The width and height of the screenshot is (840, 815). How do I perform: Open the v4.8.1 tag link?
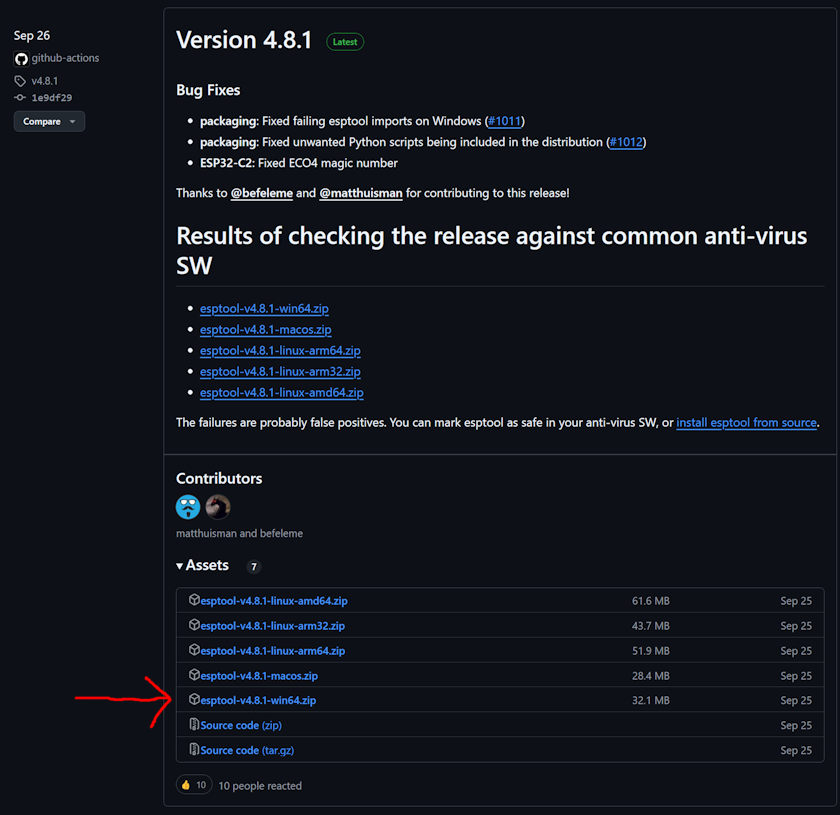tap(45, 81)
